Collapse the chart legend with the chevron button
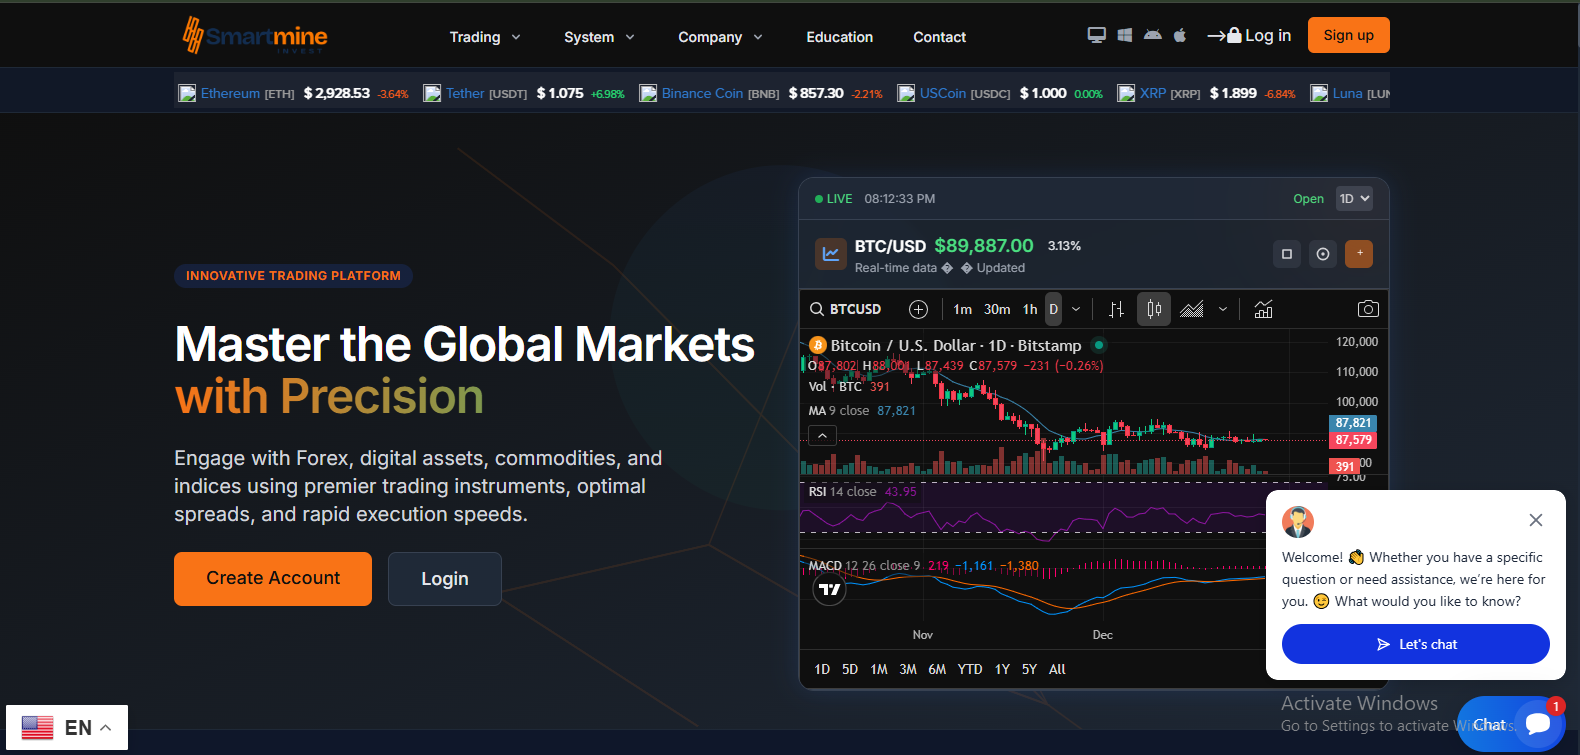The height and width of the screenshot is (755, 1580). pos(822,436)
